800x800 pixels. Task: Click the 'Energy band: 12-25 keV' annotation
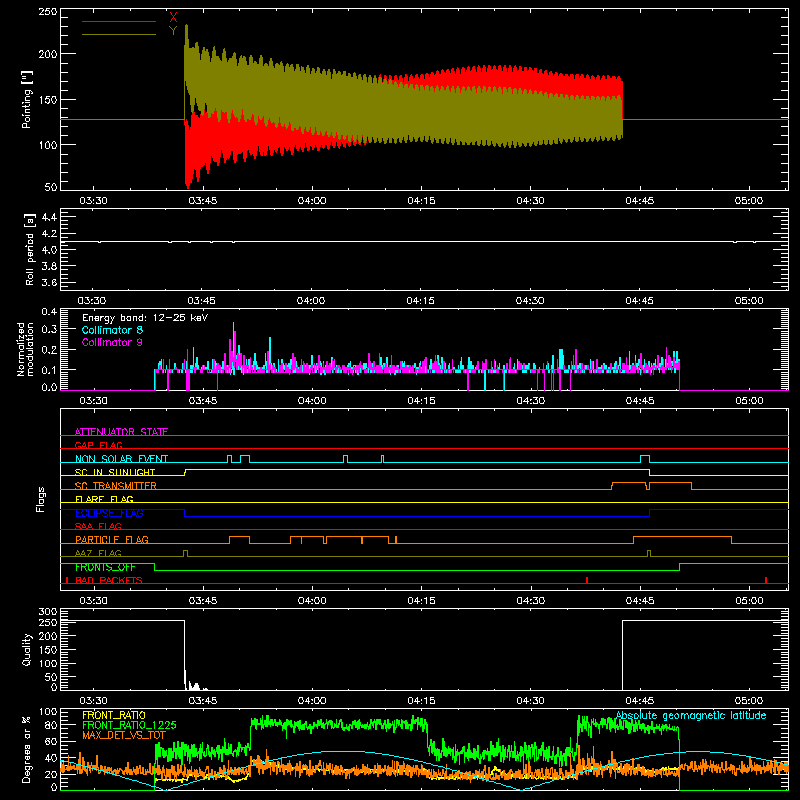[x=145, y=318]
